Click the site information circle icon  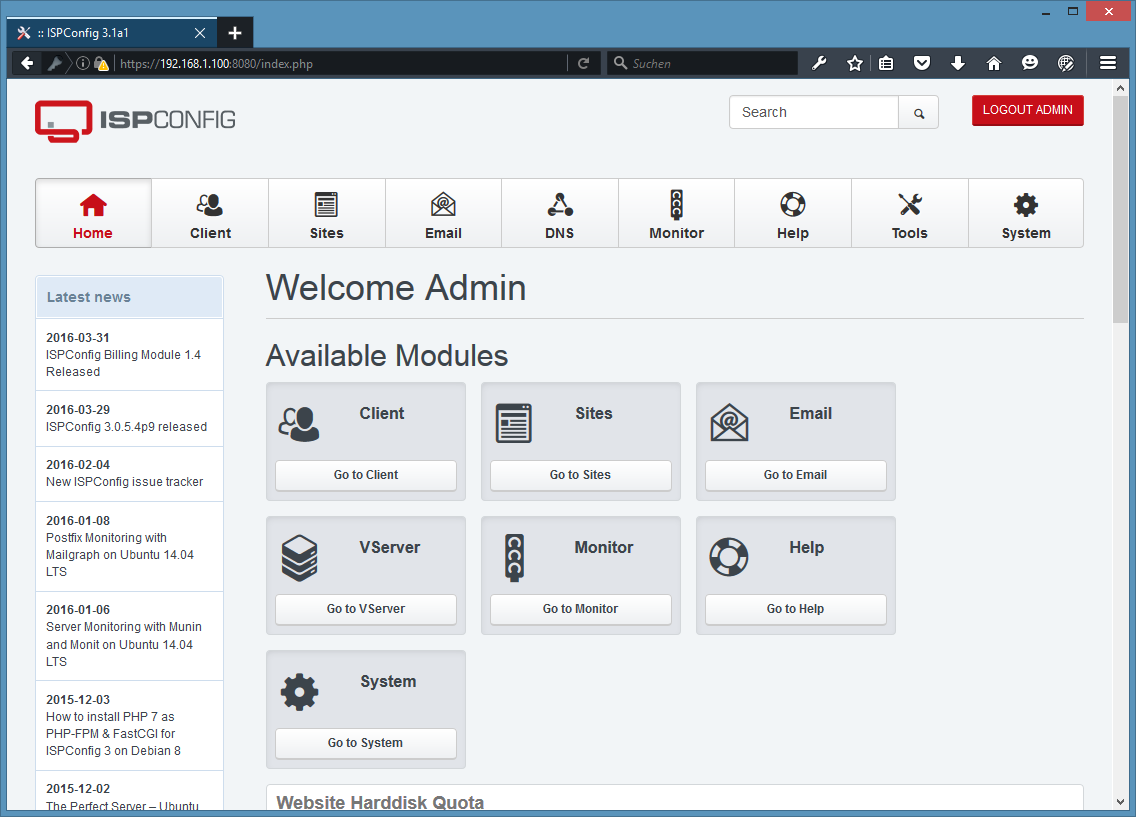(83, 64)
